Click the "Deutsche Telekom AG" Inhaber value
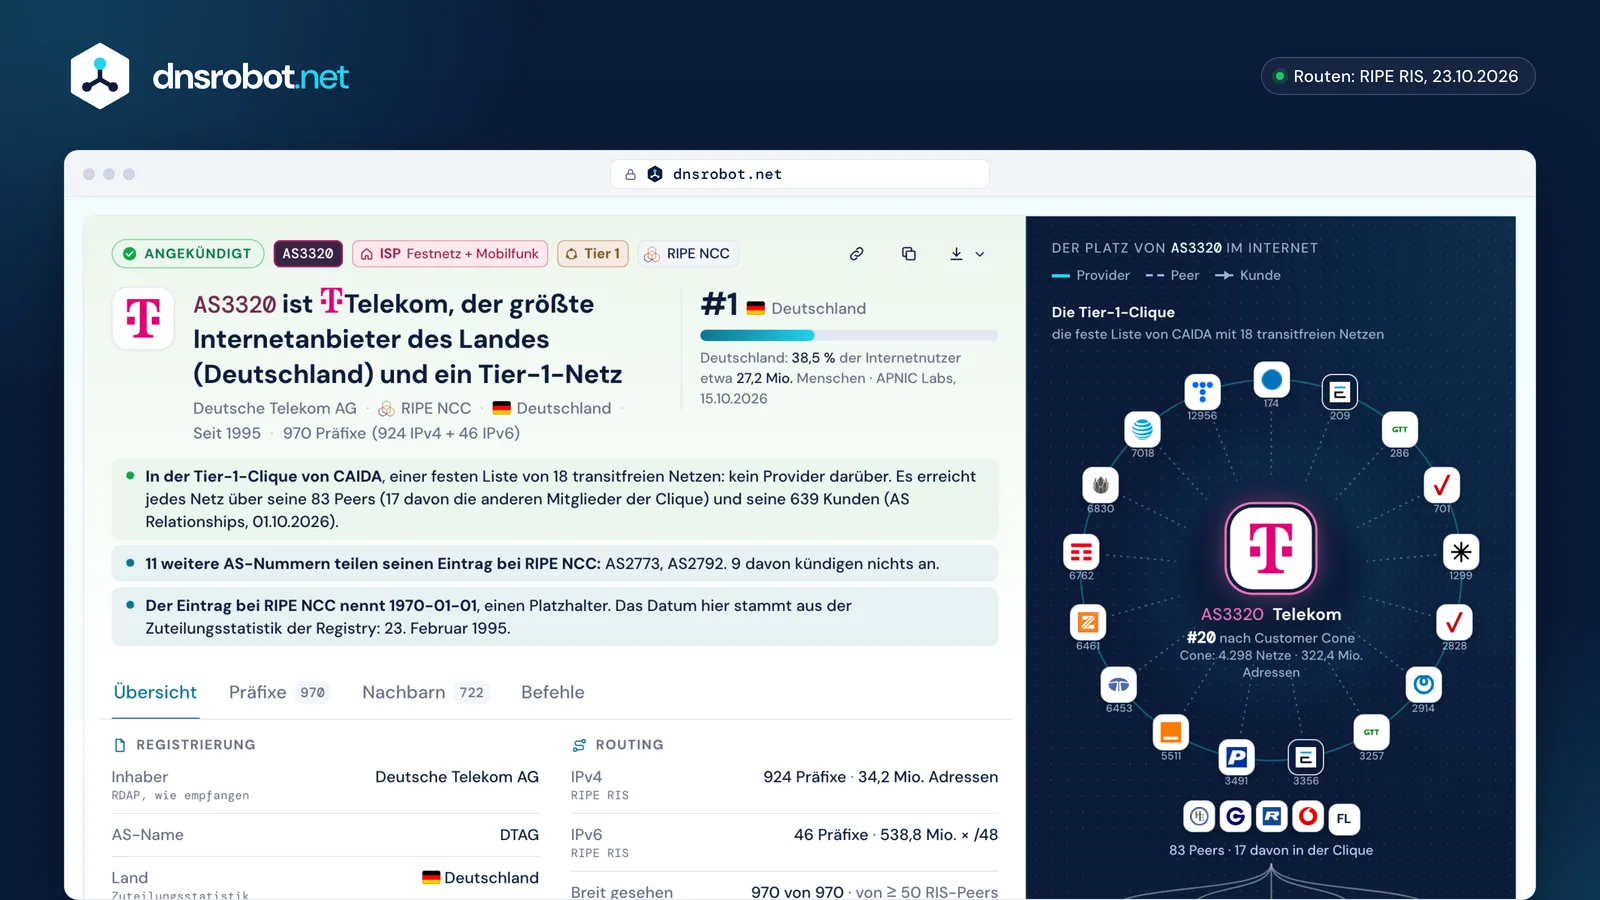1600x900 pixels. point(457,777)
